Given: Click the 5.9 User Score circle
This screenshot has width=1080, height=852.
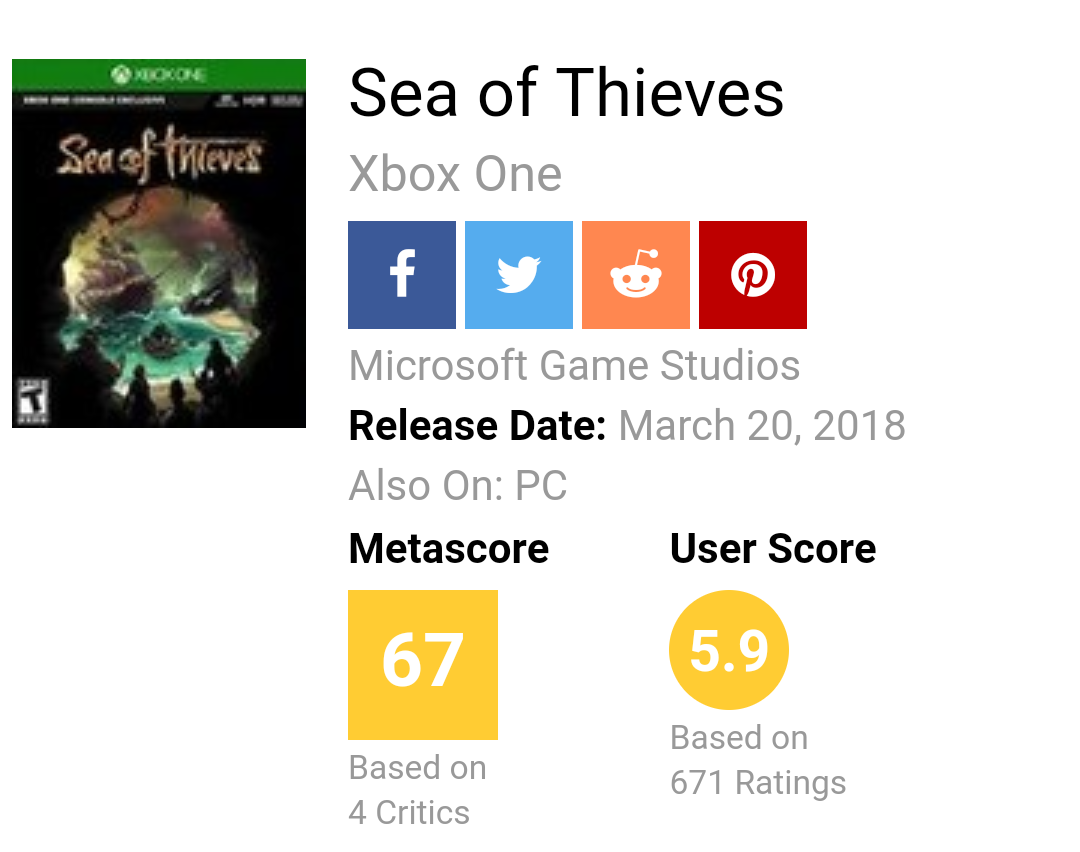Looking at the screenshot, I should (729, 650).
